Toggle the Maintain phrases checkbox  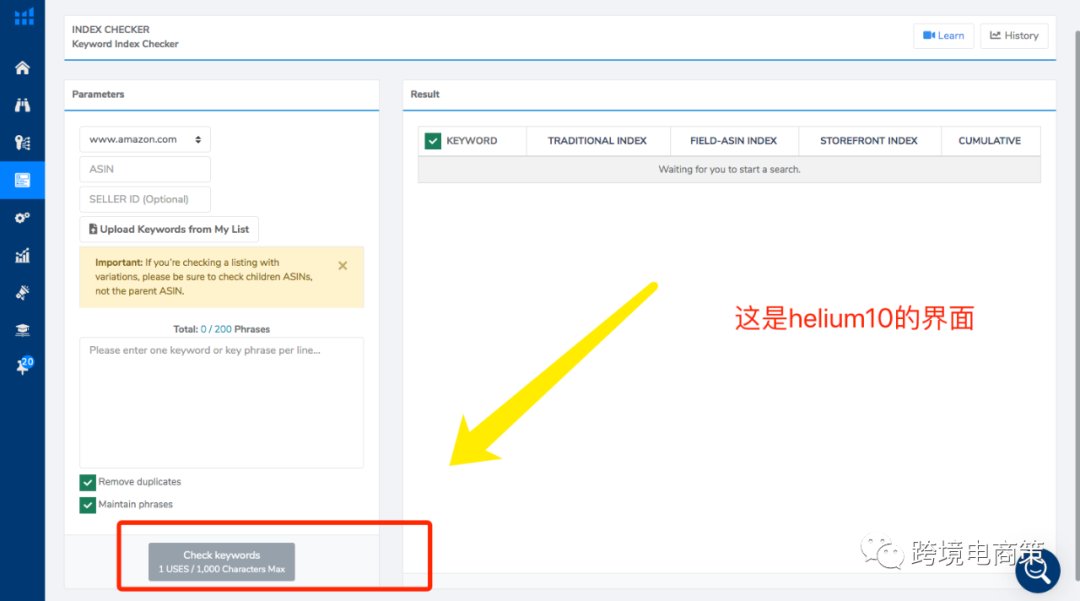(88, 505)
